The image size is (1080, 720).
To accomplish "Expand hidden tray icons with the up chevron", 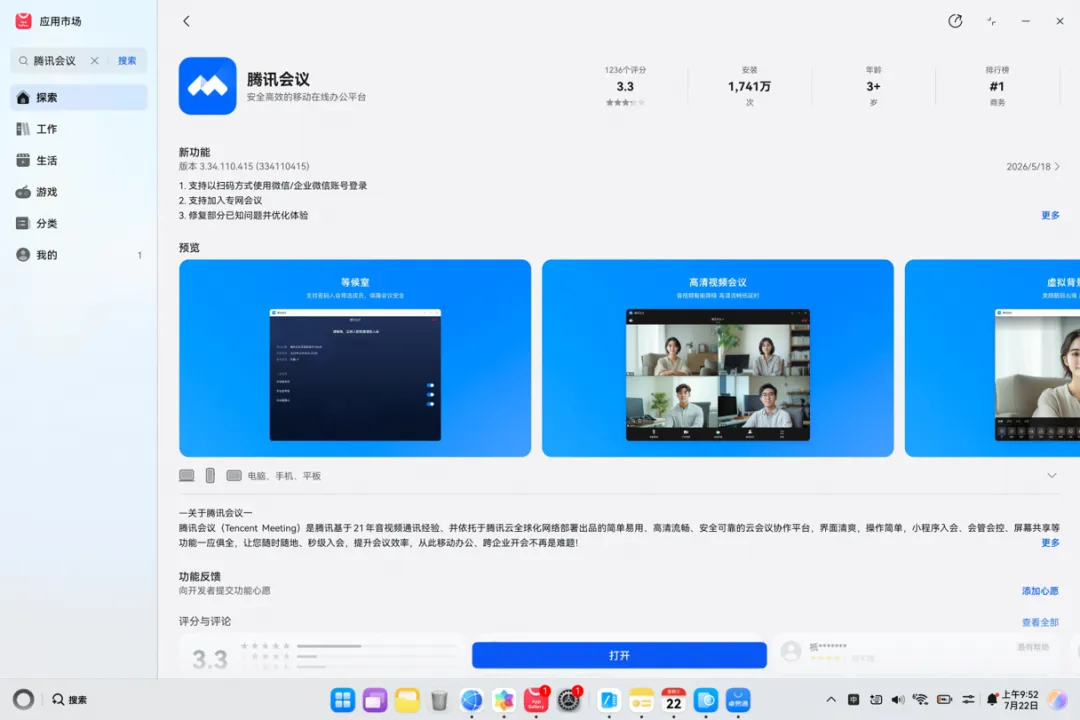I will click(831, 699).
